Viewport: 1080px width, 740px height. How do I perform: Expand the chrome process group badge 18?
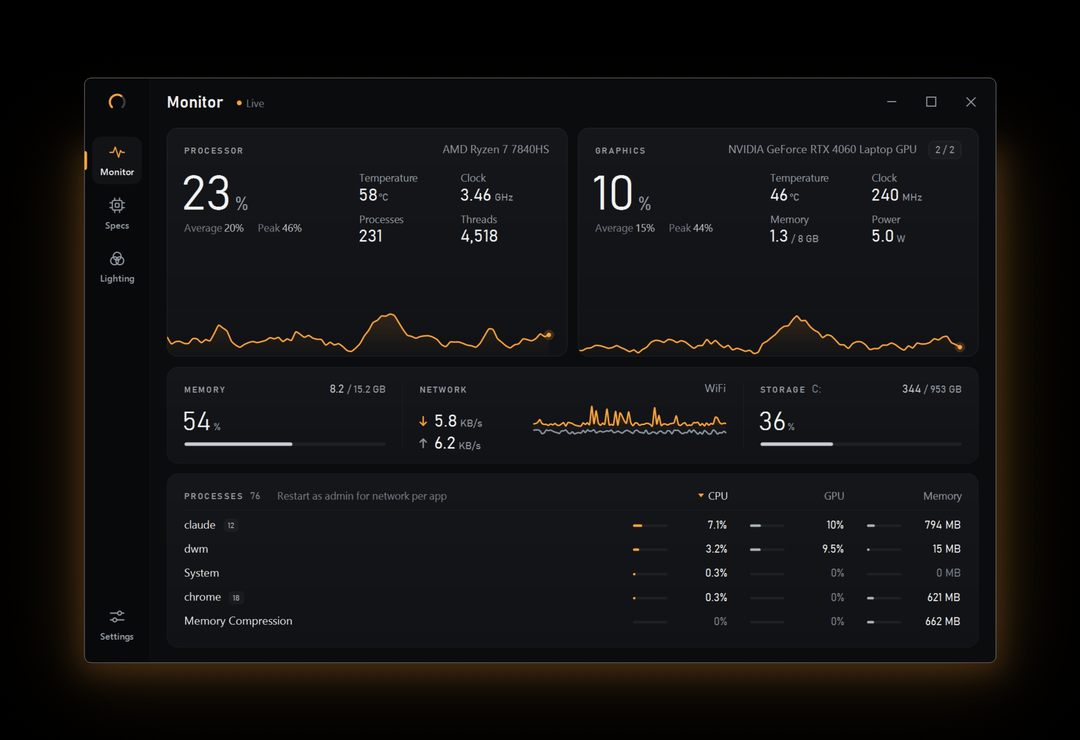tap(236, 597)
